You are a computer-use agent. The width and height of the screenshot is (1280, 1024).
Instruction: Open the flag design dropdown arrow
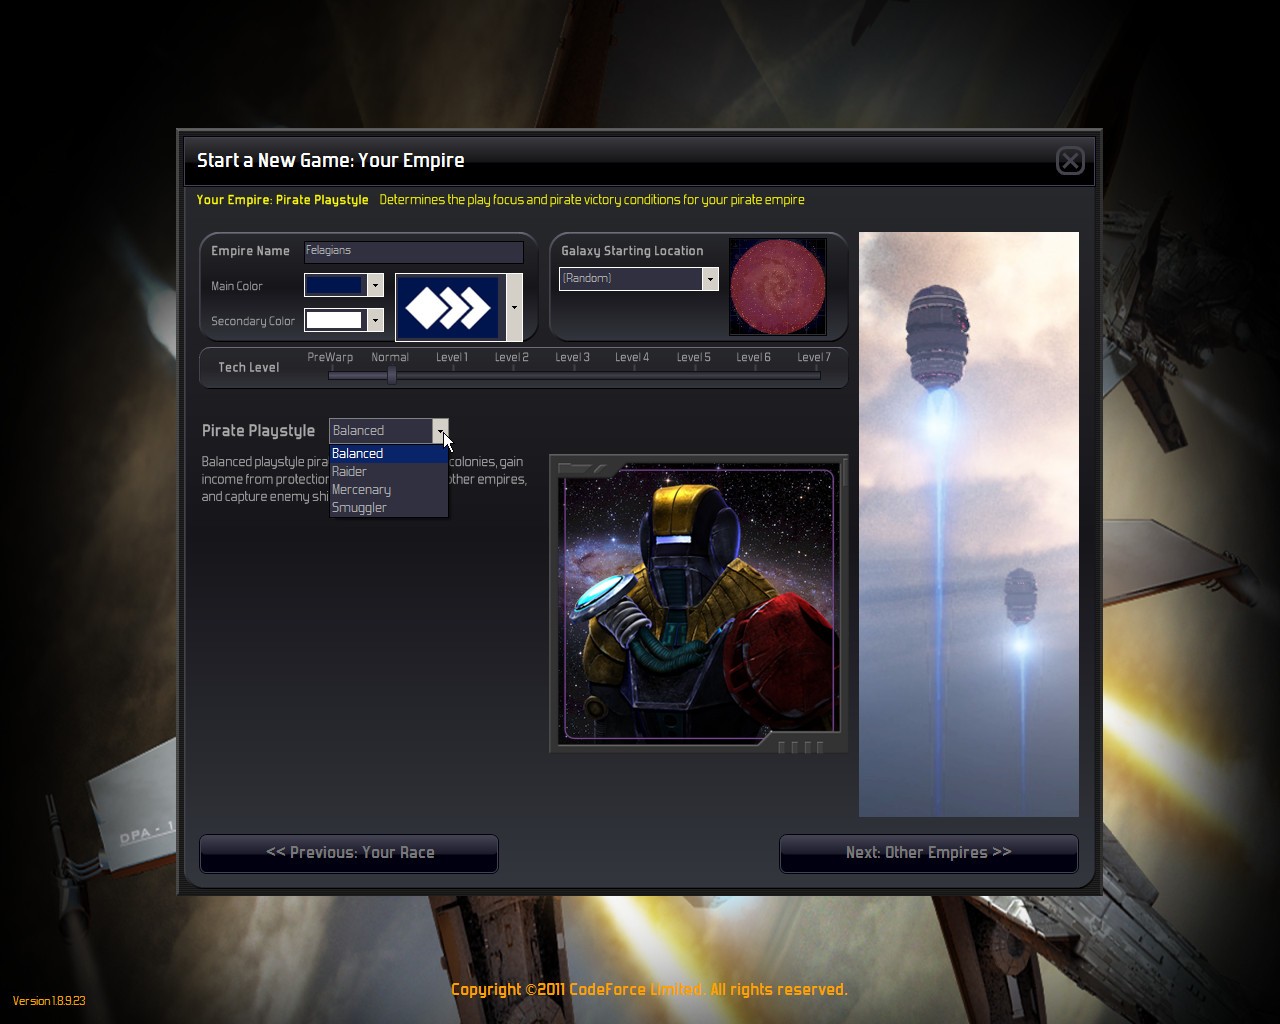tap(514, 308)
